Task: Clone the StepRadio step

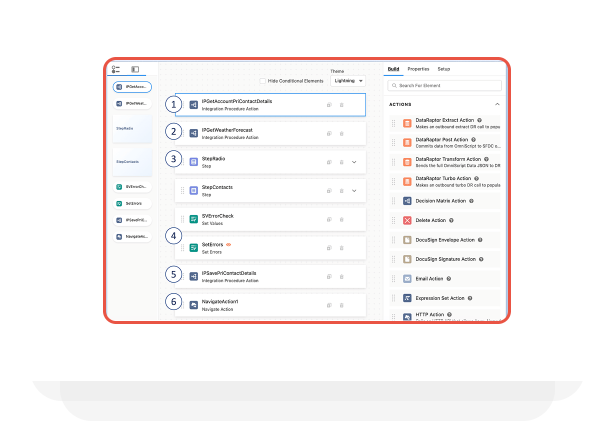Action: [329, 162]
